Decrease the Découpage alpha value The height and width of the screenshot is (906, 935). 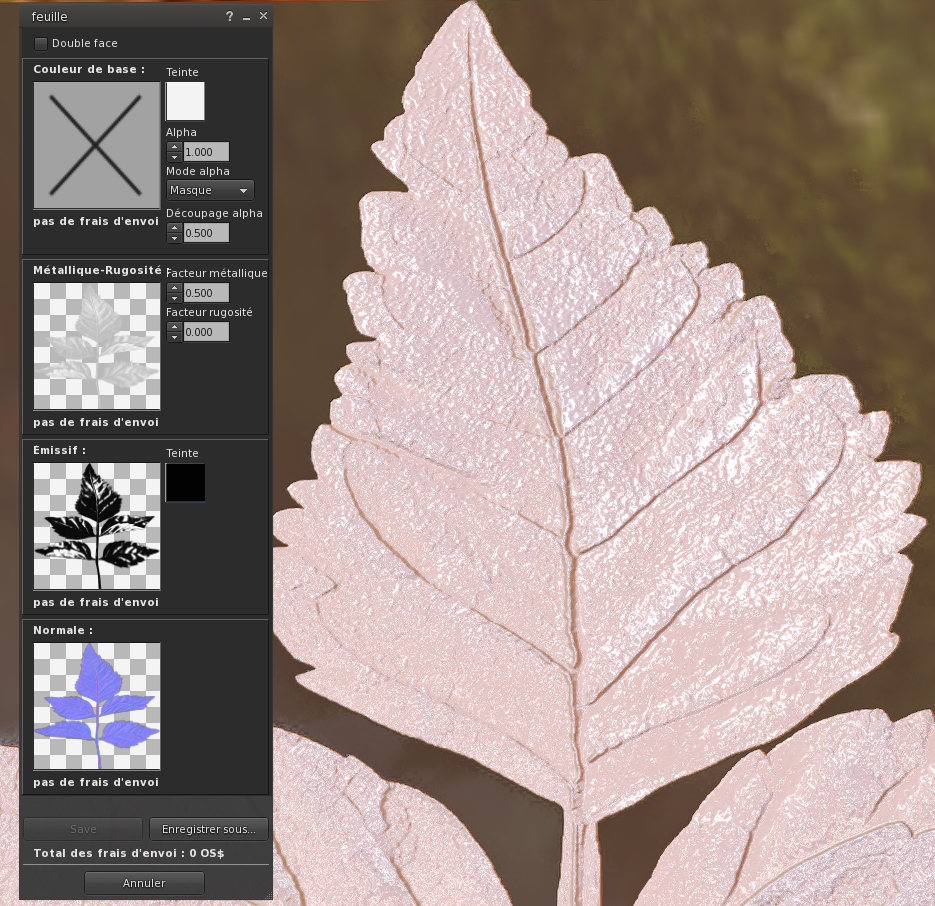[x=174, y=238]
